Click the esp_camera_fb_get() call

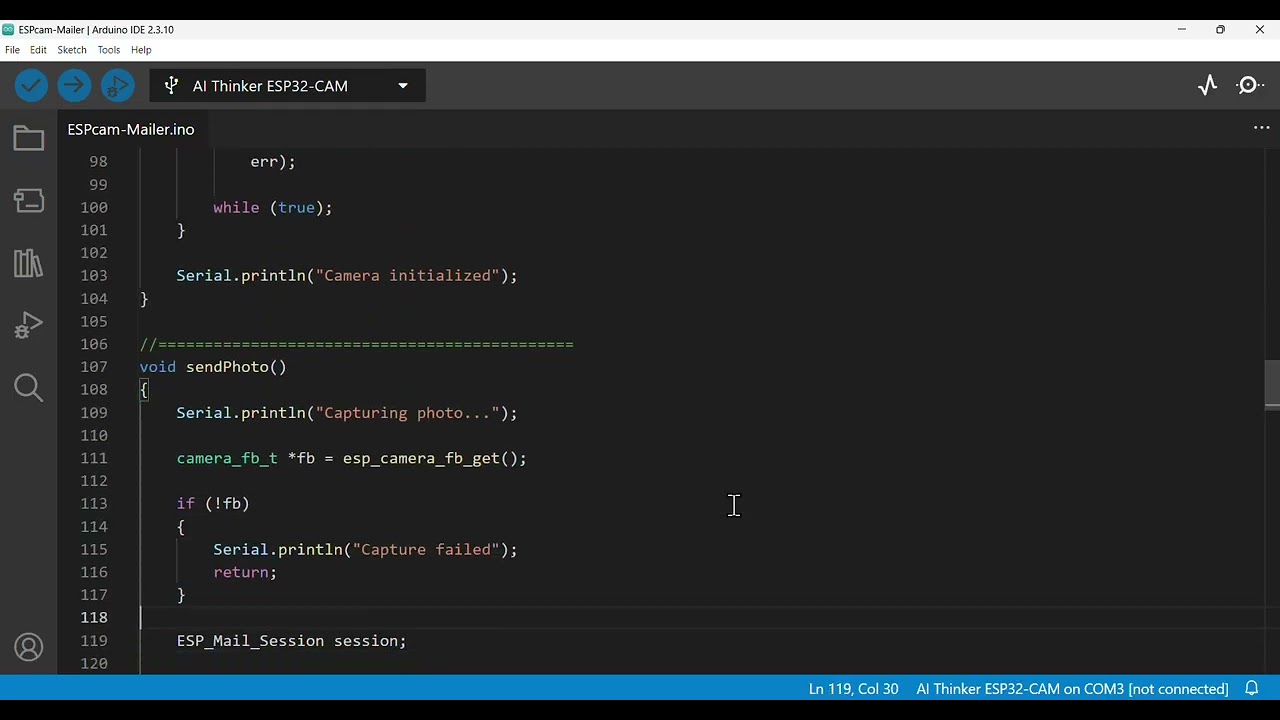point(430,458)
